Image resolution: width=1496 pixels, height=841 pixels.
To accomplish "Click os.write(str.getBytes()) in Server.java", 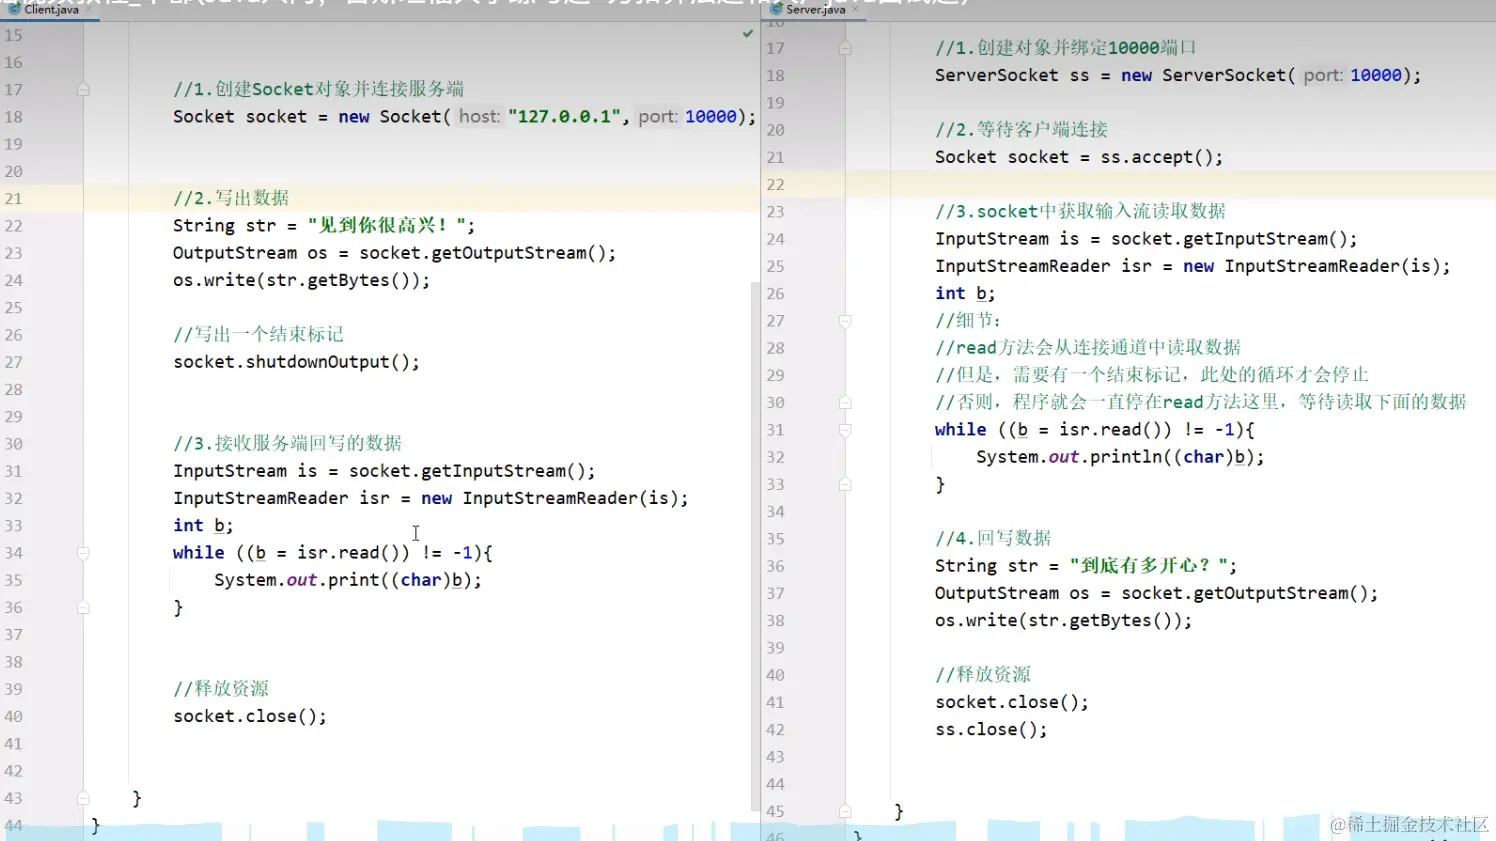I will point(1063,620).
